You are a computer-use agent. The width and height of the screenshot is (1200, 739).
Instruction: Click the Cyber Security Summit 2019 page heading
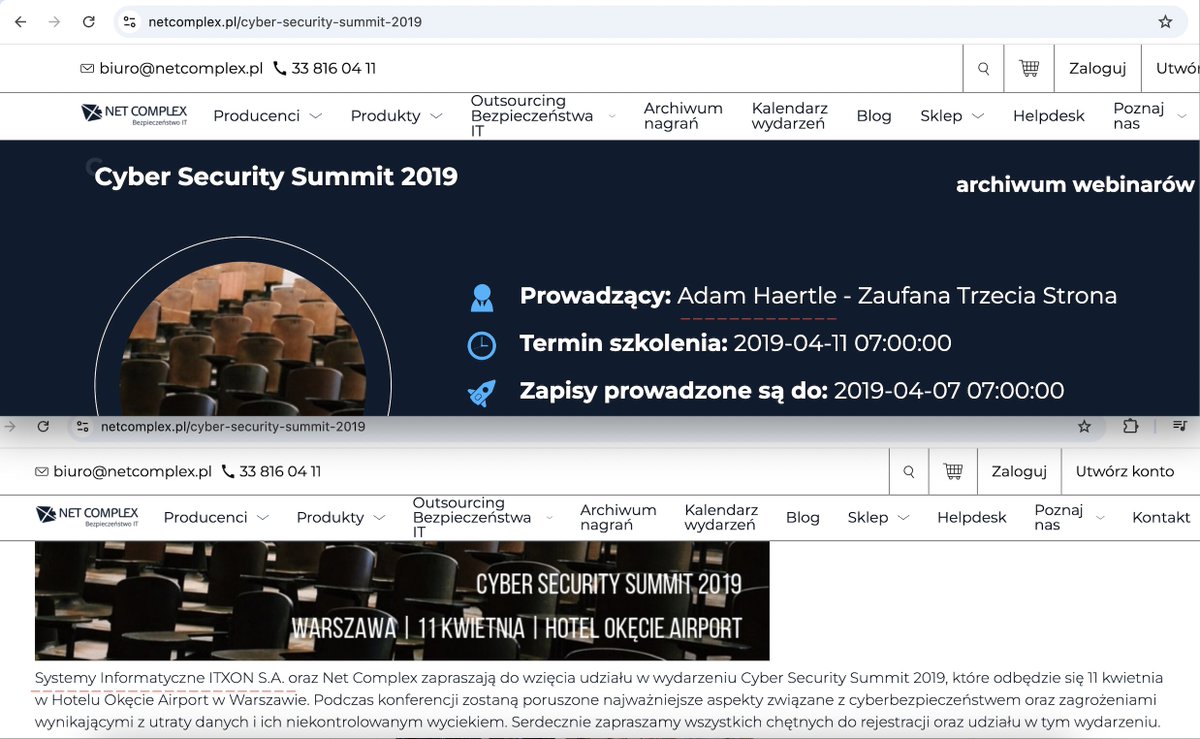276,177
